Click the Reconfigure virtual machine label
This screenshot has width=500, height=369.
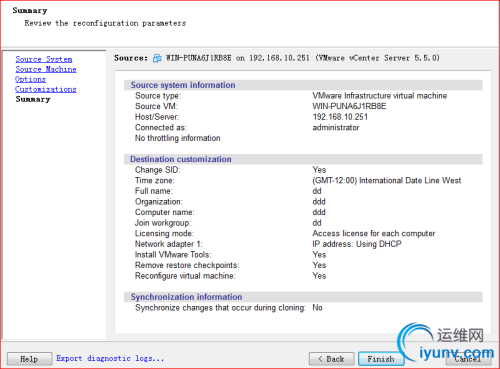(x=185, y=276)
